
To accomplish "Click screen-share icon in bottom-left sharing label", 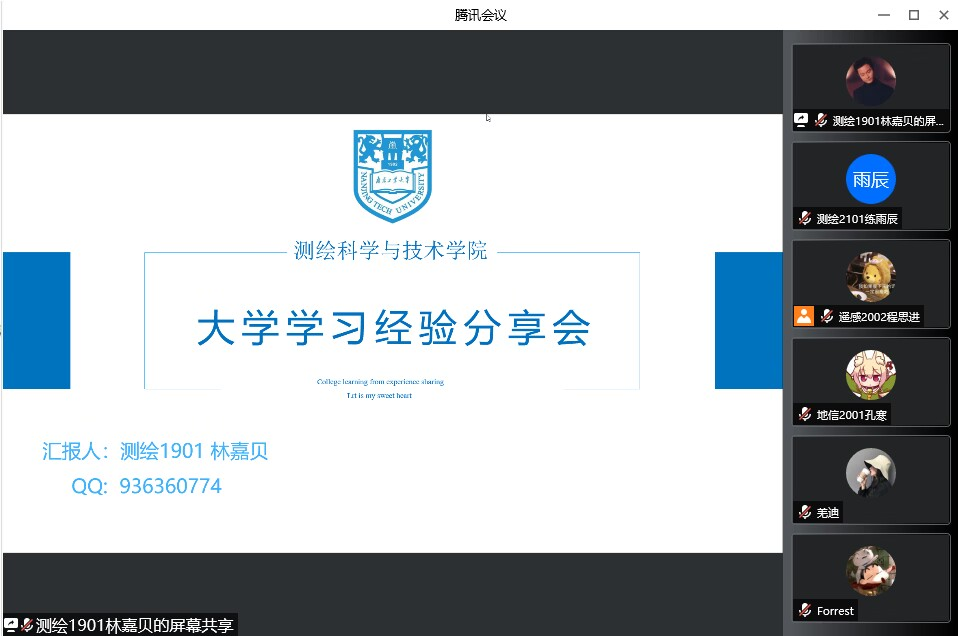I will tap(11, 626).
